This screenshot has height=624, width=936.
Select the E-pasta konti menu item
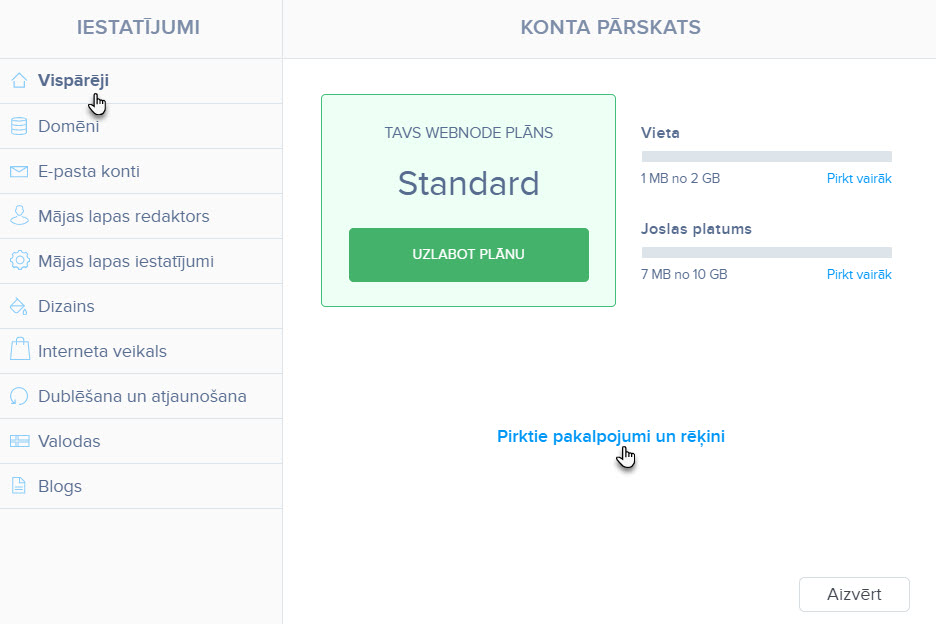click(141, 171)
